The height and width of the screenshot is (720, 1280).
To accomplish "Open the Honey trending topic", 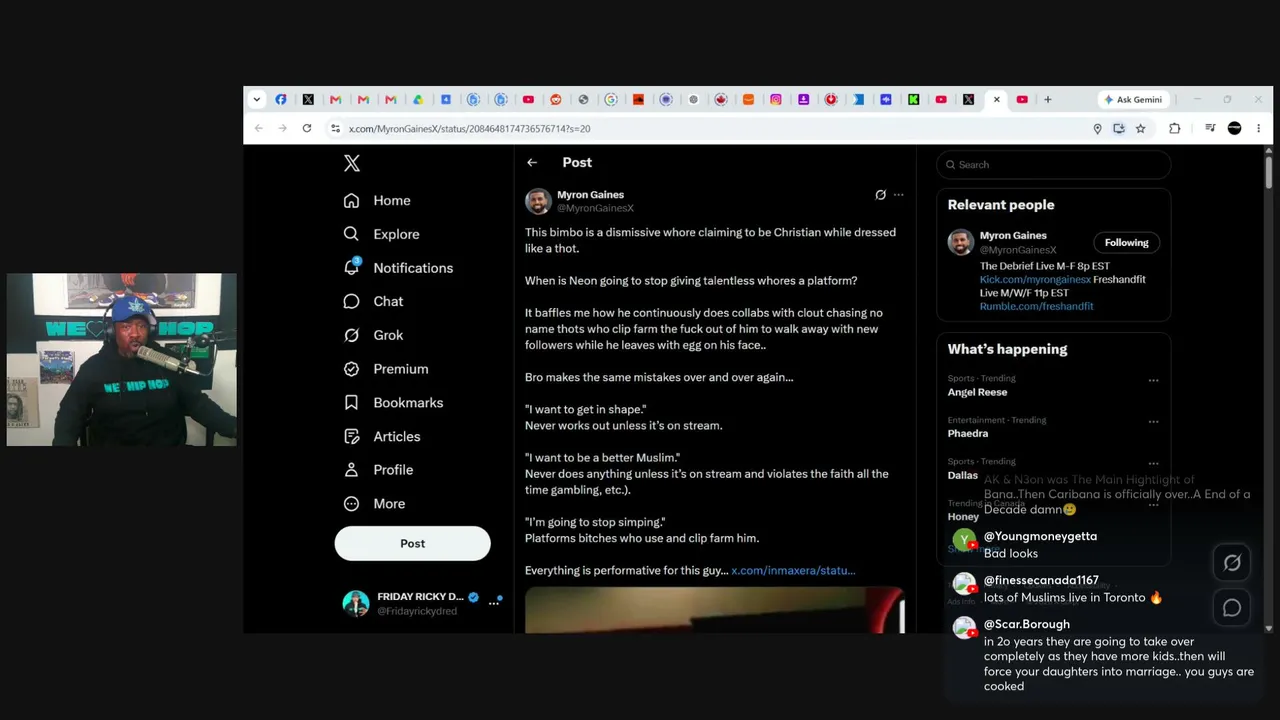I will (x=963, y=516).
